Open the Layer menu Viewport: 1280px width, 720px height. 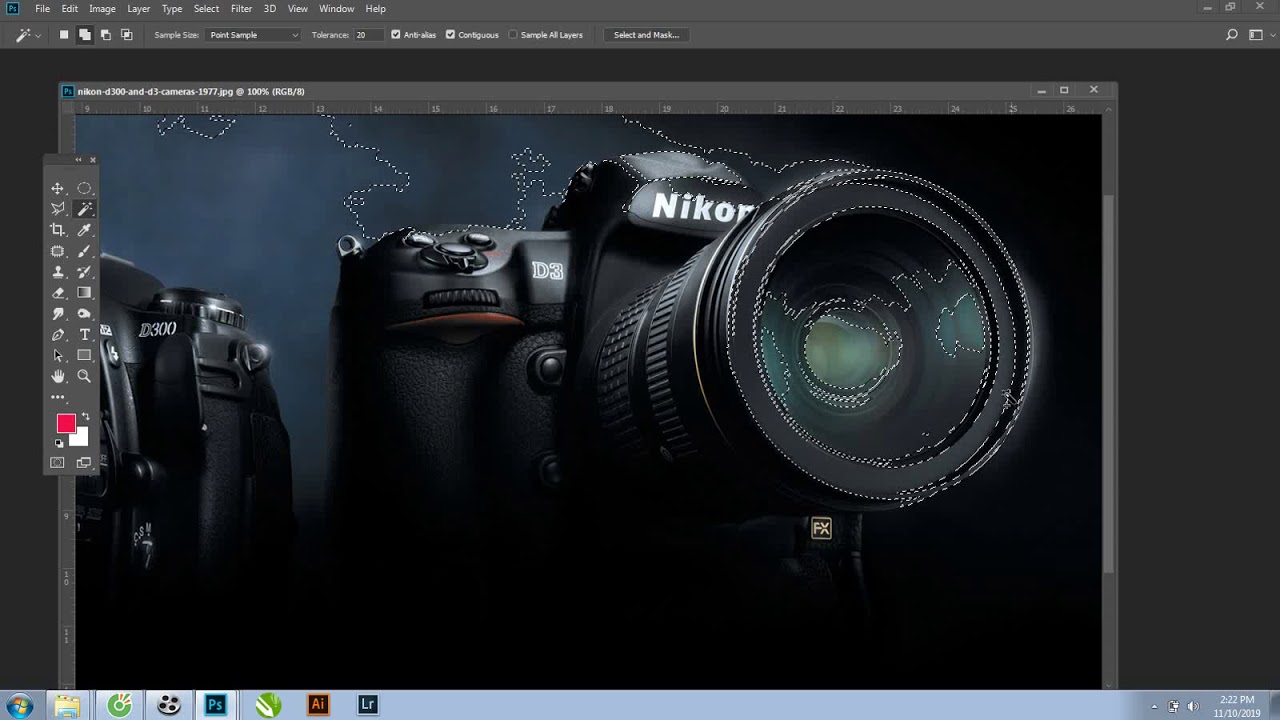(139, 9)
